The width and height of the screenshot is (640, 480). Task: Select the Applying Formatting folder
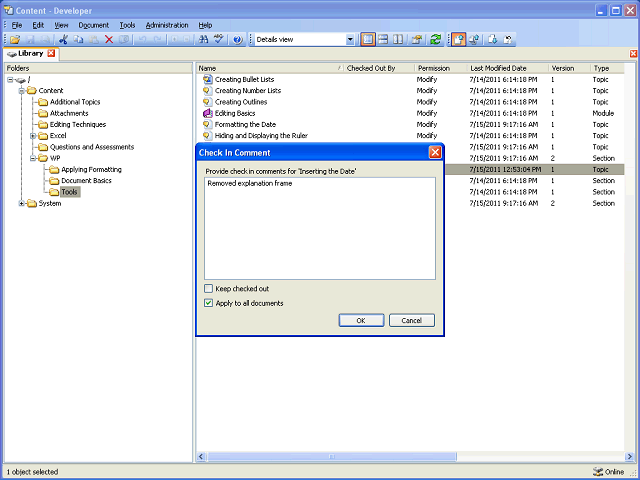click(x=91, y=169)
